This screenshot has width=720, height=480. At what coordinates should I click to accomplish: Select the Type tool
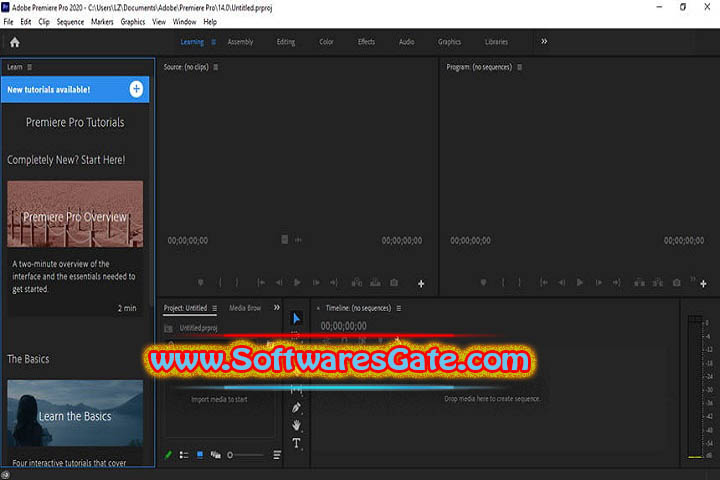296,443
